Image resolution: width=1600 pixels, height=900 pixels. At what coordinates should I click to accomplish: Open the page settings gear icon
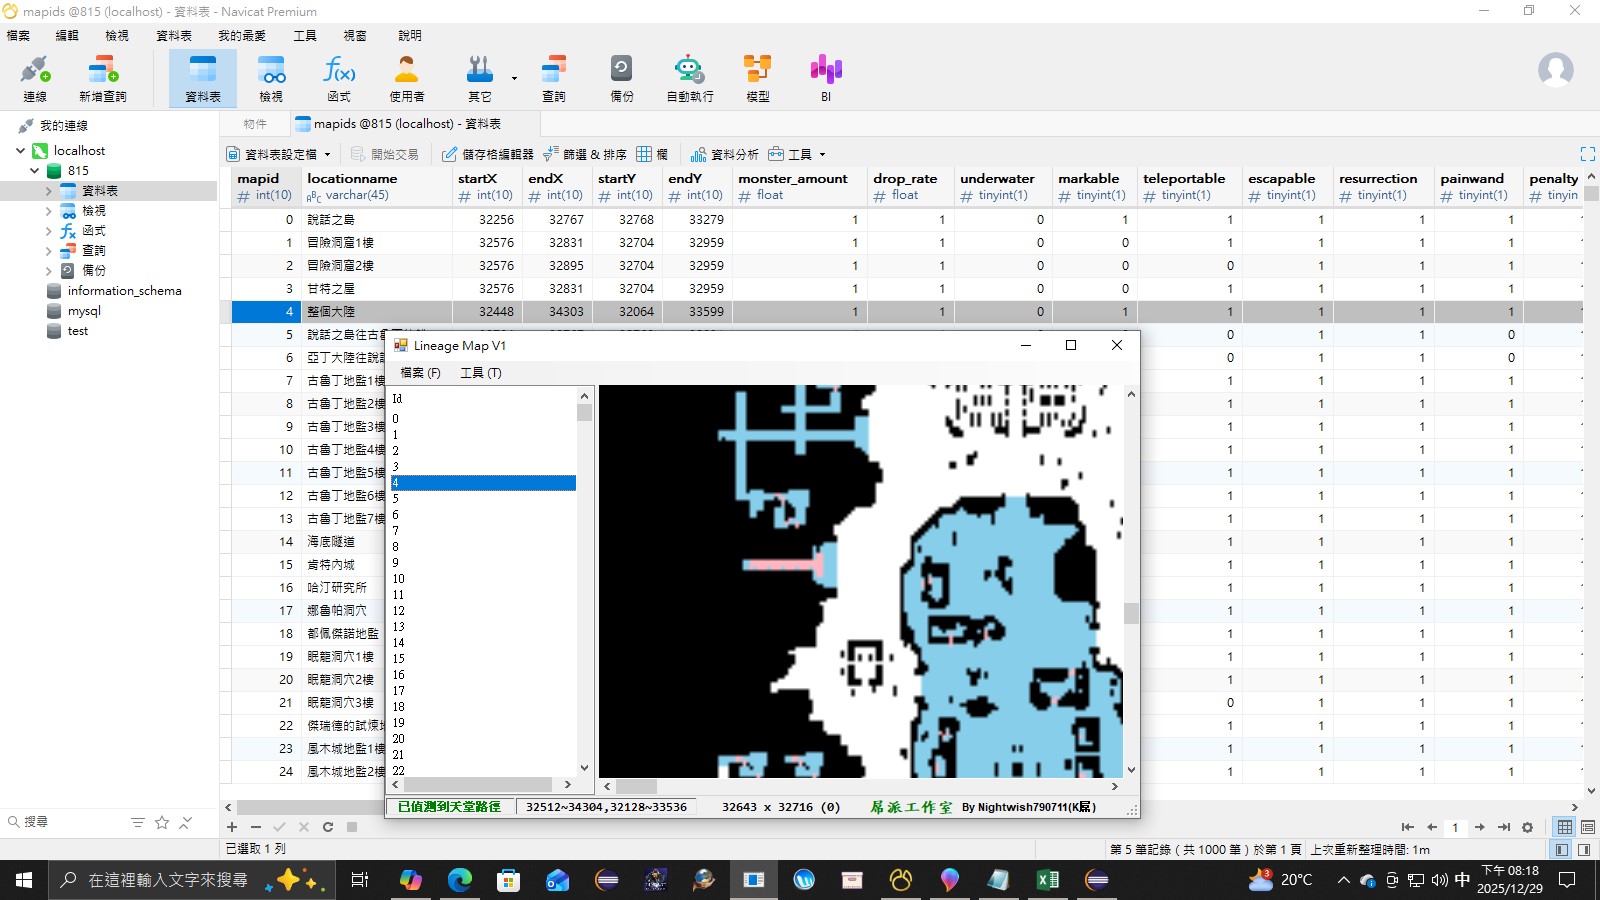[1527, 827]
